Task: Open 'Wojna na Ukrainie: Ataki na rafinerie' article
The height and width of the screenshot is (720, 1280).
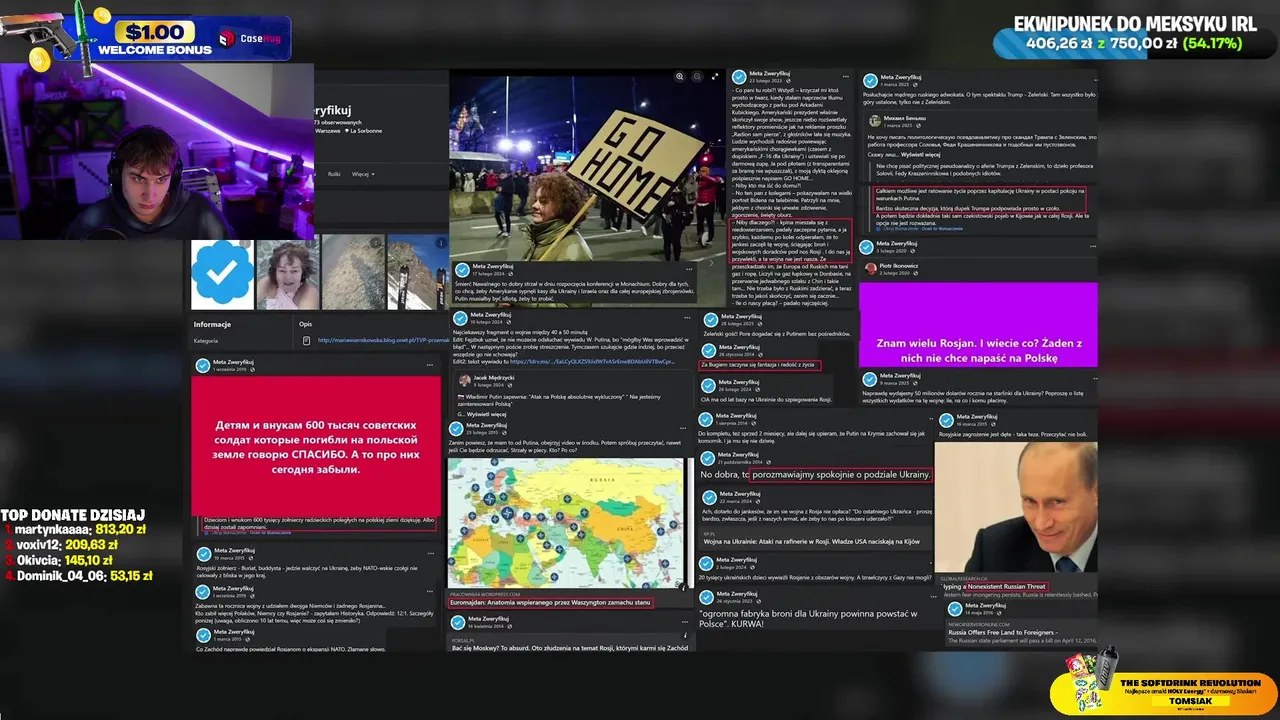Action: (x=811, y=541)
